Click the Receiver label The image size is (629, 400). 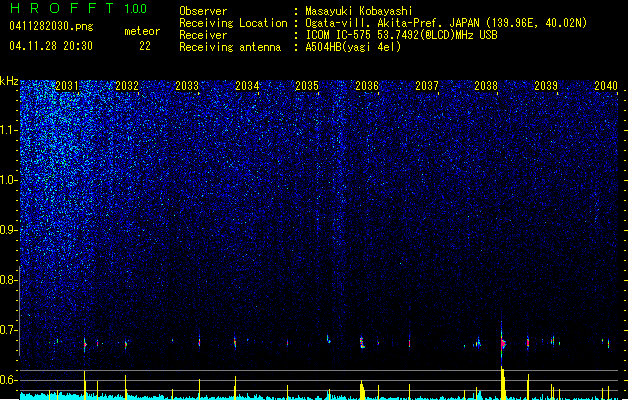point(203,35)
